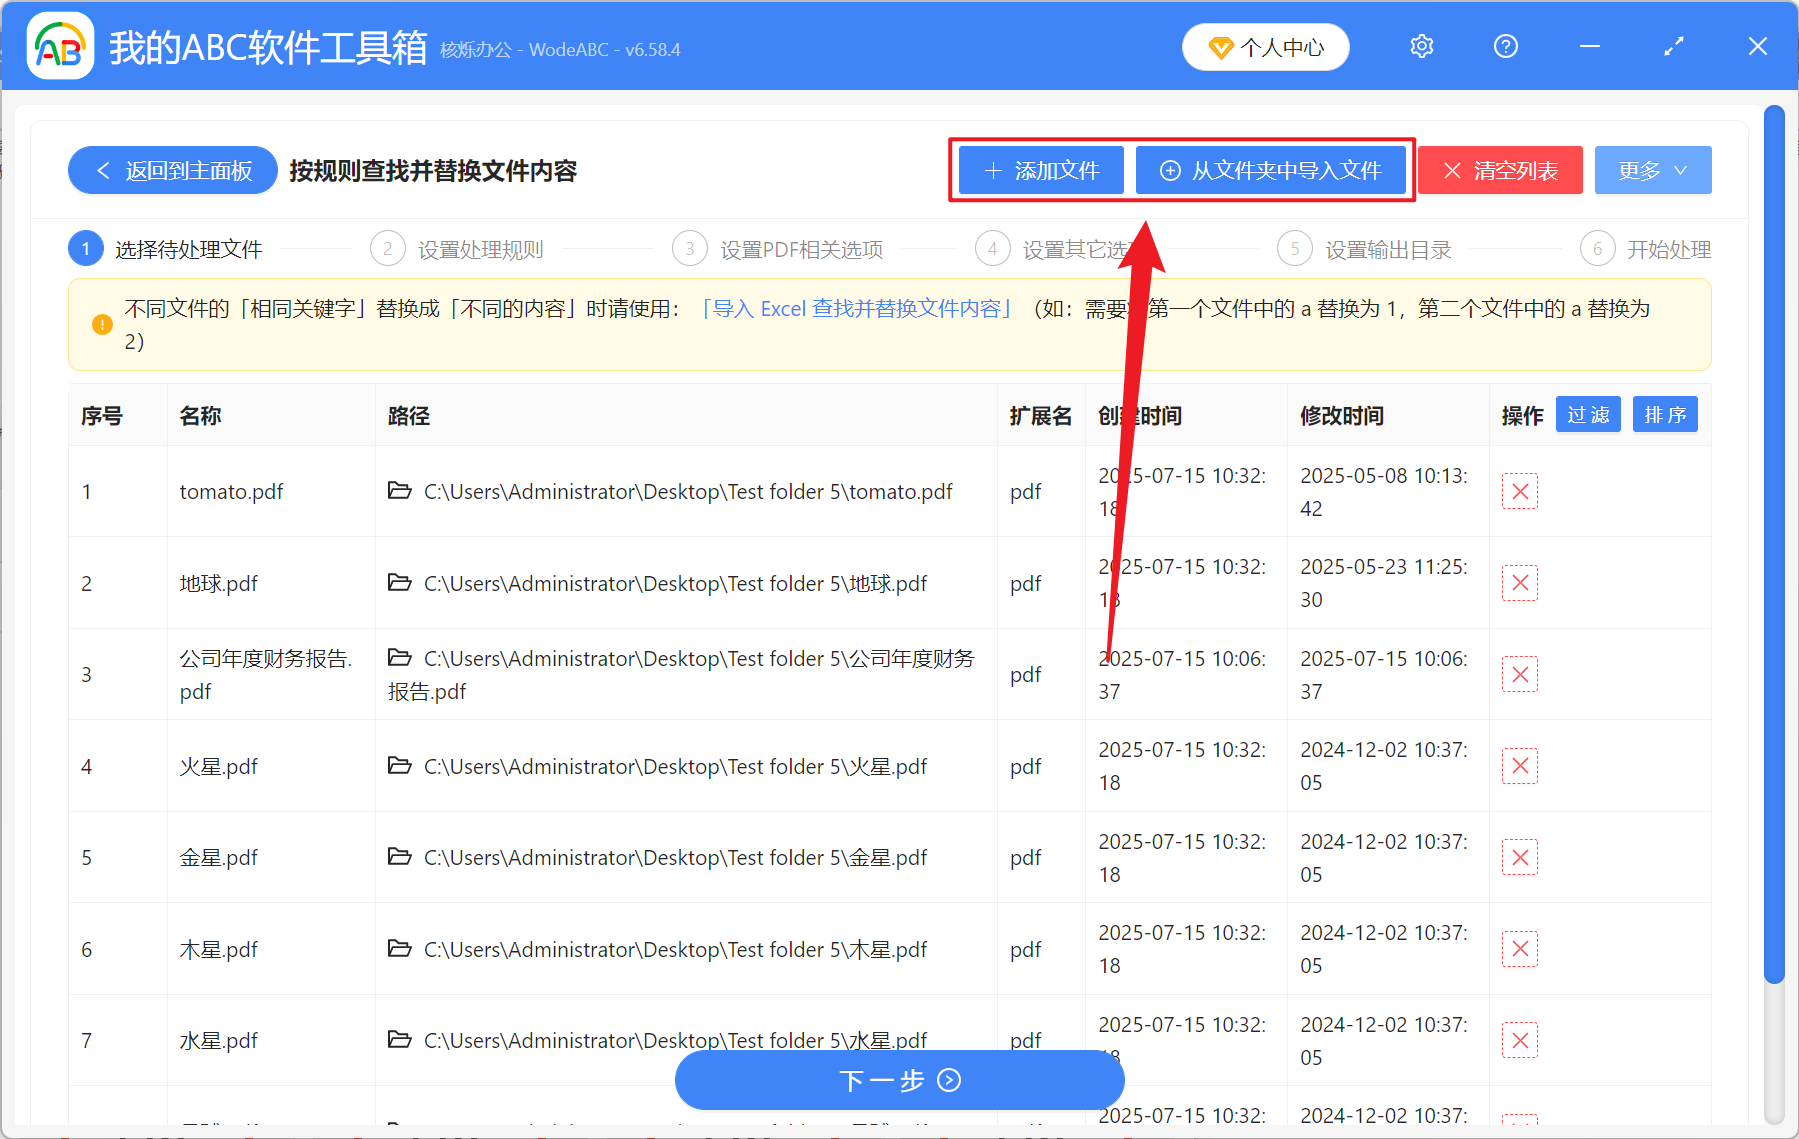Open the settings gear icon
Image resolution: width=1799 pixels, height=1139 pixels.
tap(1421, 46)
